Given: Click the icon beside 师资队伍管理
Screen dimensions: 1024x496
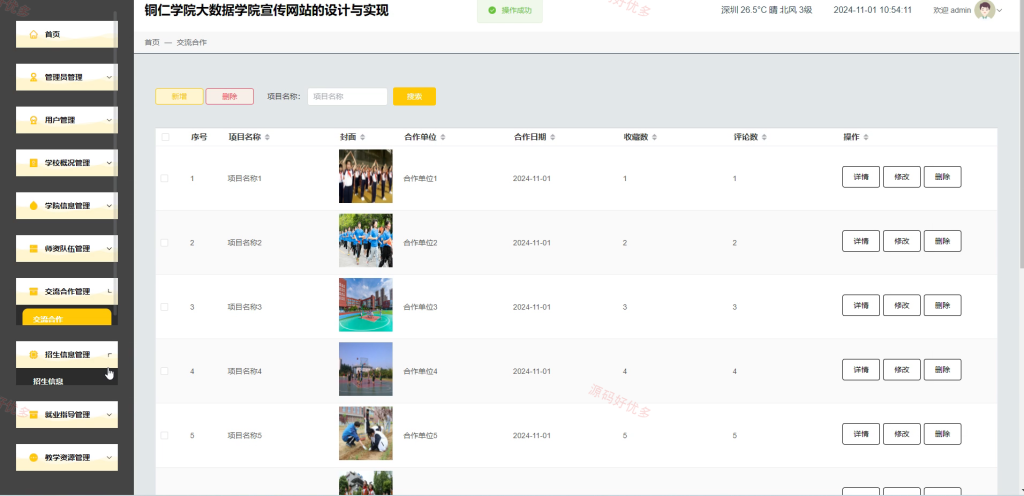Looking at the screenshot, I should (33, 249).
